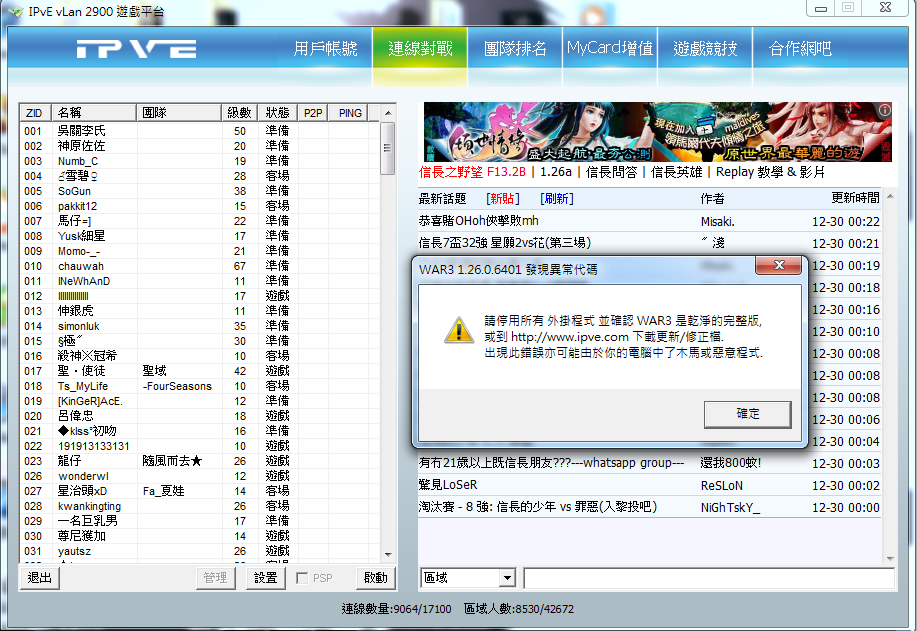Click the 連線數量:9064/17100 status text
Image resolution: width=917 pixels, height=631 pixels.
[x=397, y=609]
